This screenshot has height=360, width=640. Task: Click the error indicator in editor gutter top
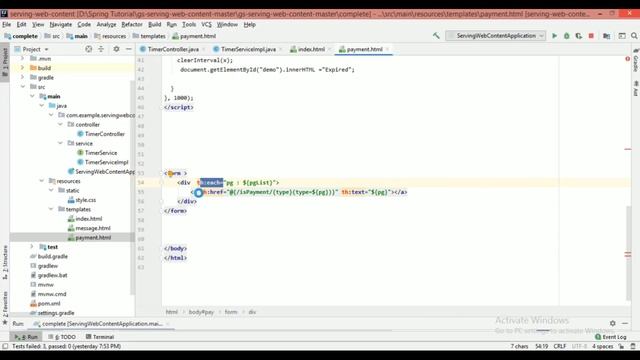tap(627, 59)
